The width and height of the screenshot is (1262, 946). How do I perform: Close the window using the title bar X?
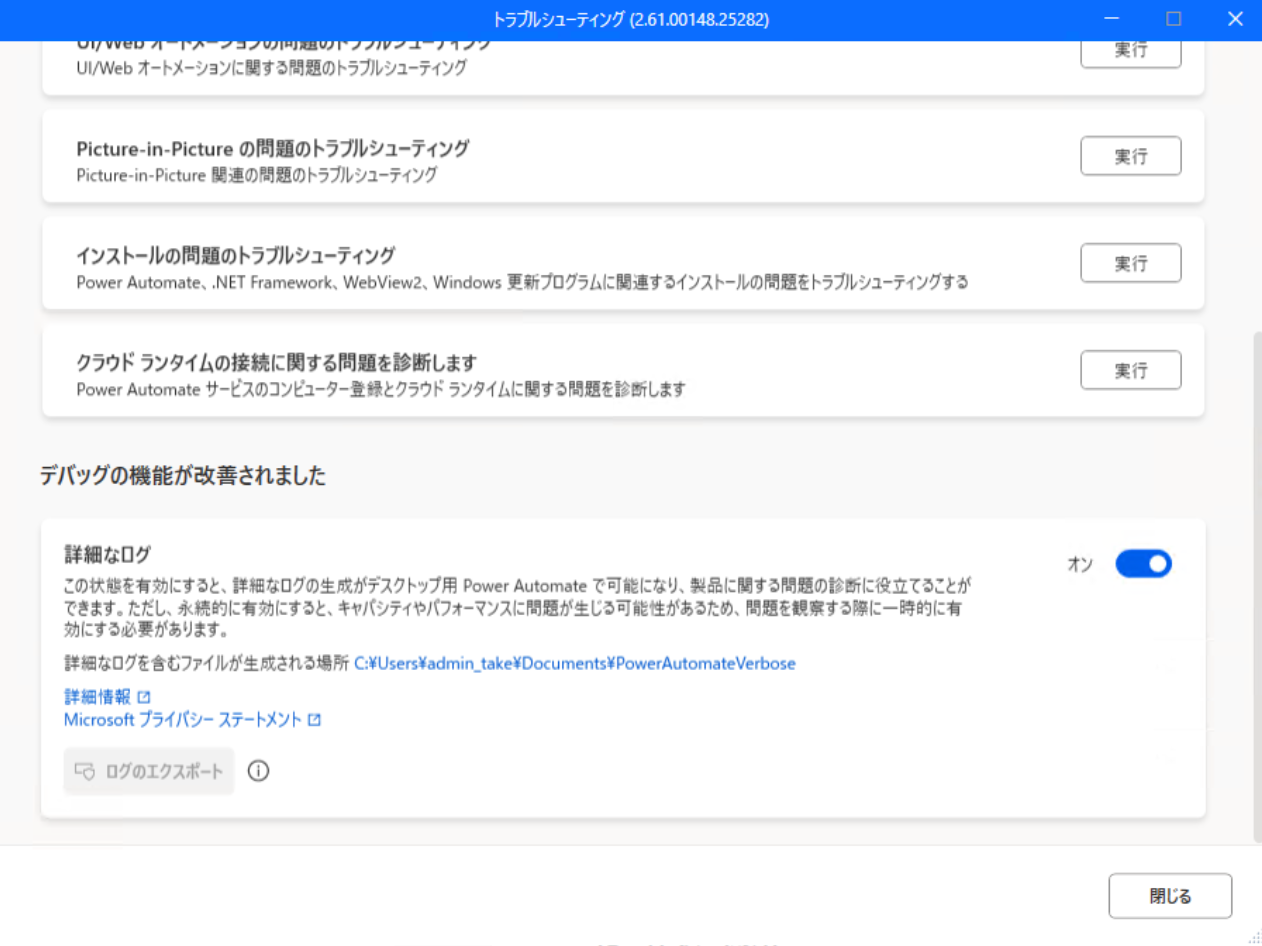[1234, 19]
